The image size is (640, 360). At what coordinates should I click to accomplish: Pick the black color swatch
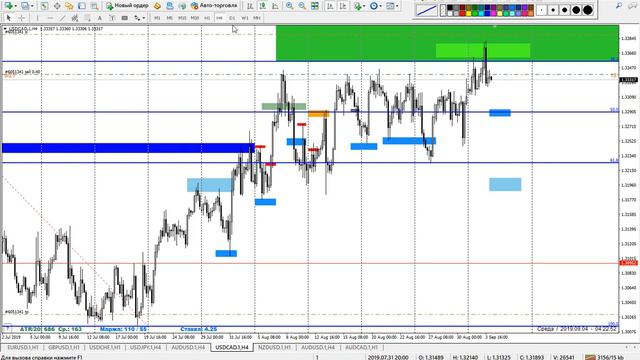point(450,7)
